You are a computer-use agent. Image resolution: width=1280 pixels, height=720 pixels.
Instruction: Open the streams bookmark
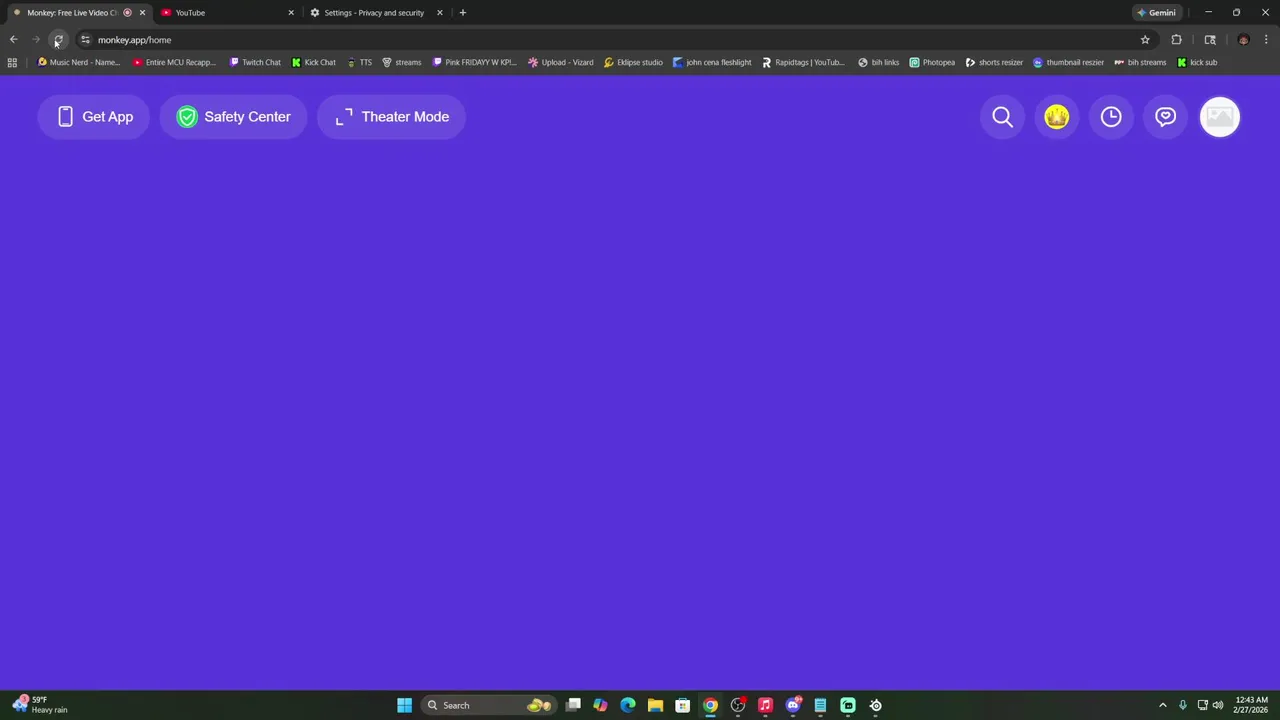click(402, 63)
